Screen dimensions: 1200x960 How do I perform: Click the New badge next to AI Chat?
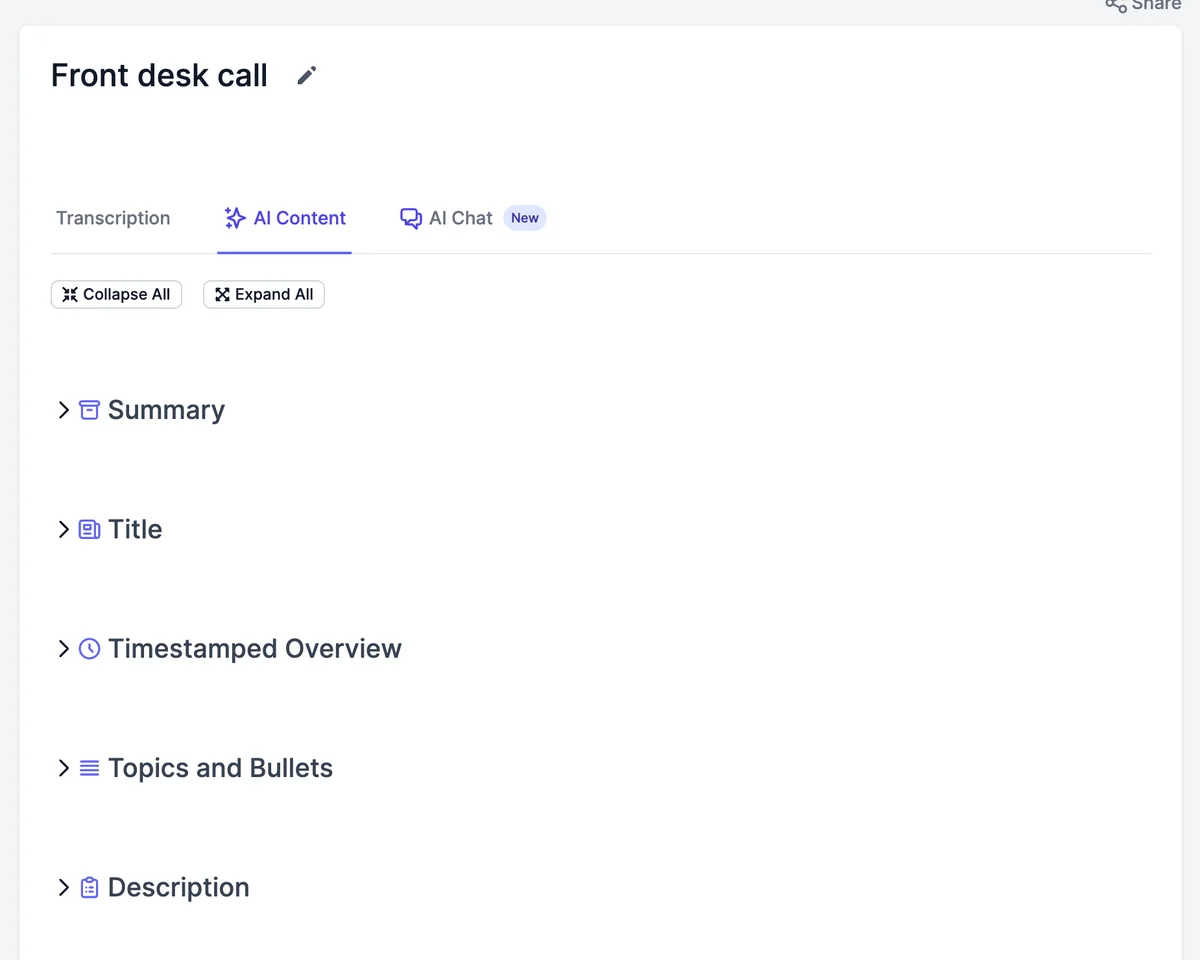click(x=525, y=218)
